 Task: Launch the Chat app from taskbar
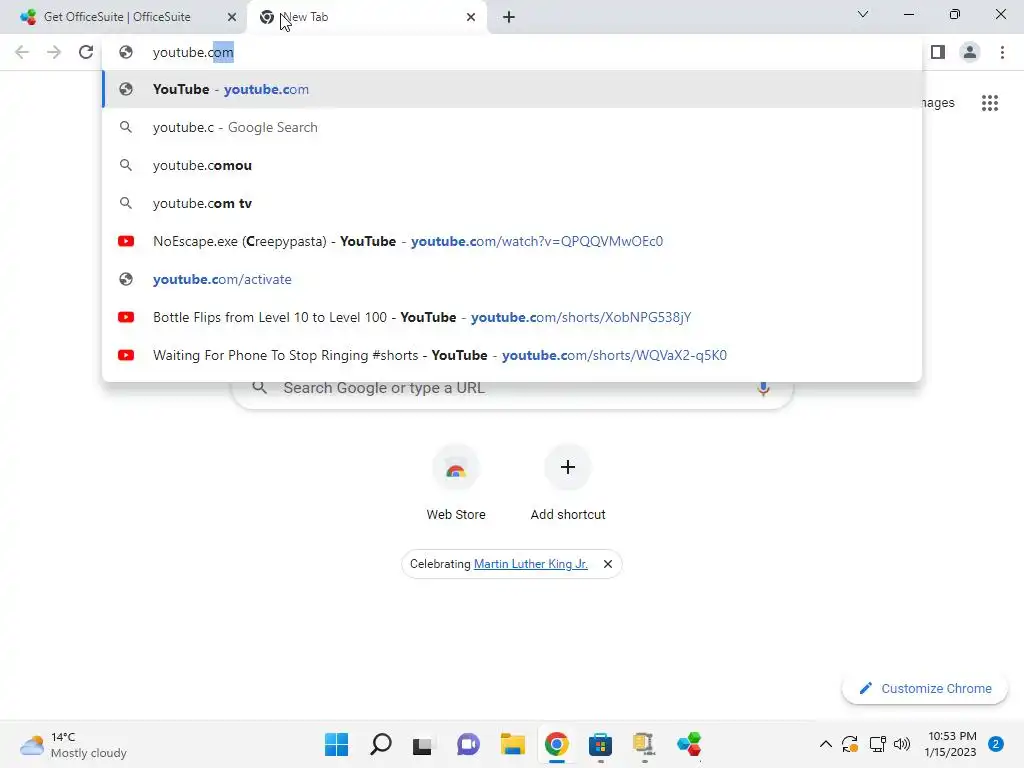click(468, 744)
